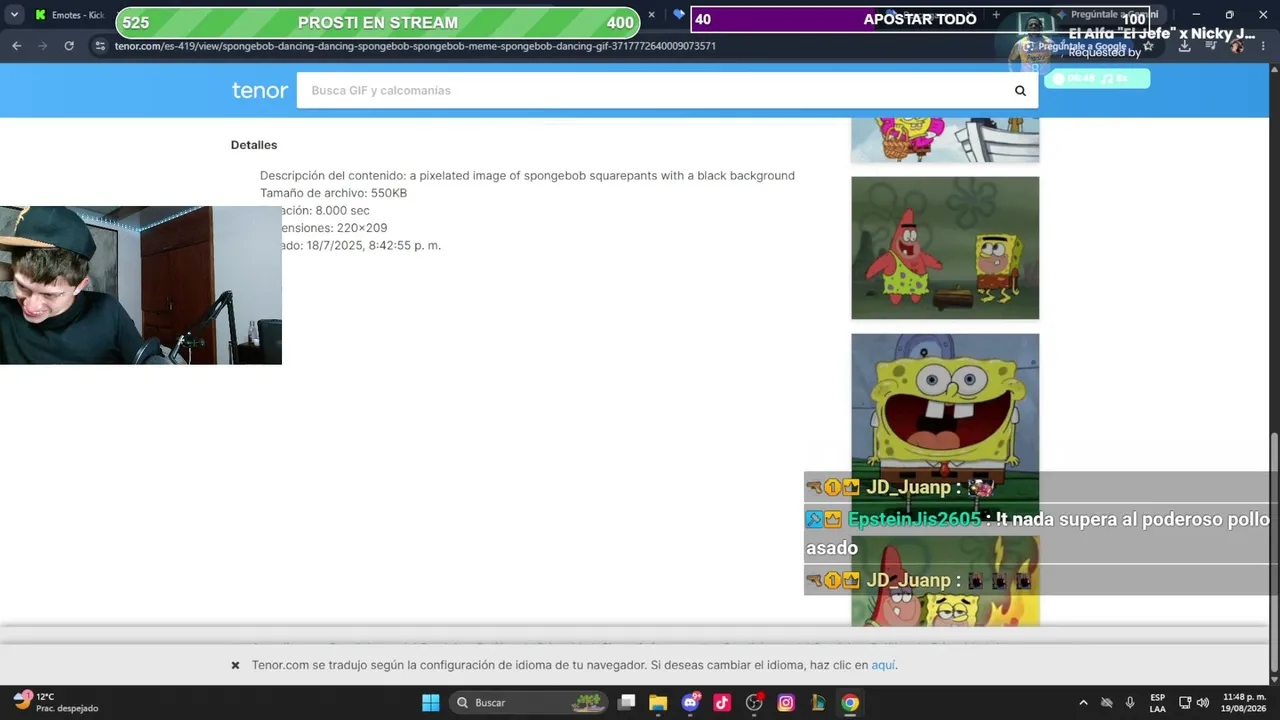Click the 'Tamaño de archivo: 550KB' line

coord(333,193)
